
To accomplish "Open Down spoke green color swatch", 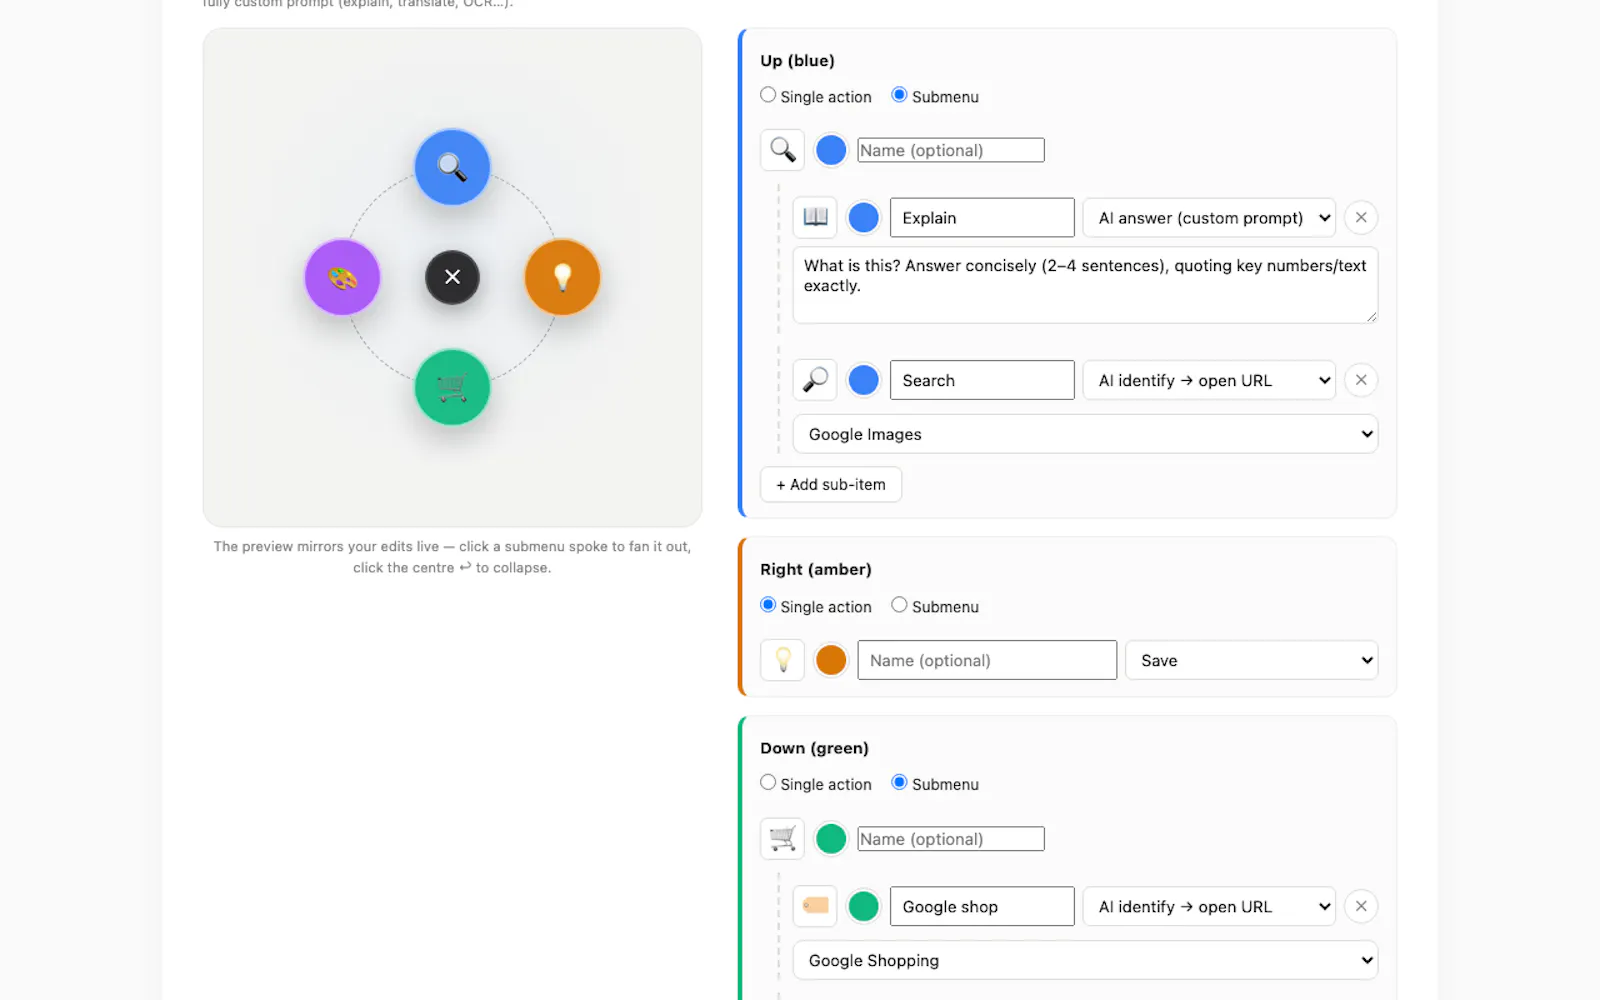I will click(x=831, y=839).
